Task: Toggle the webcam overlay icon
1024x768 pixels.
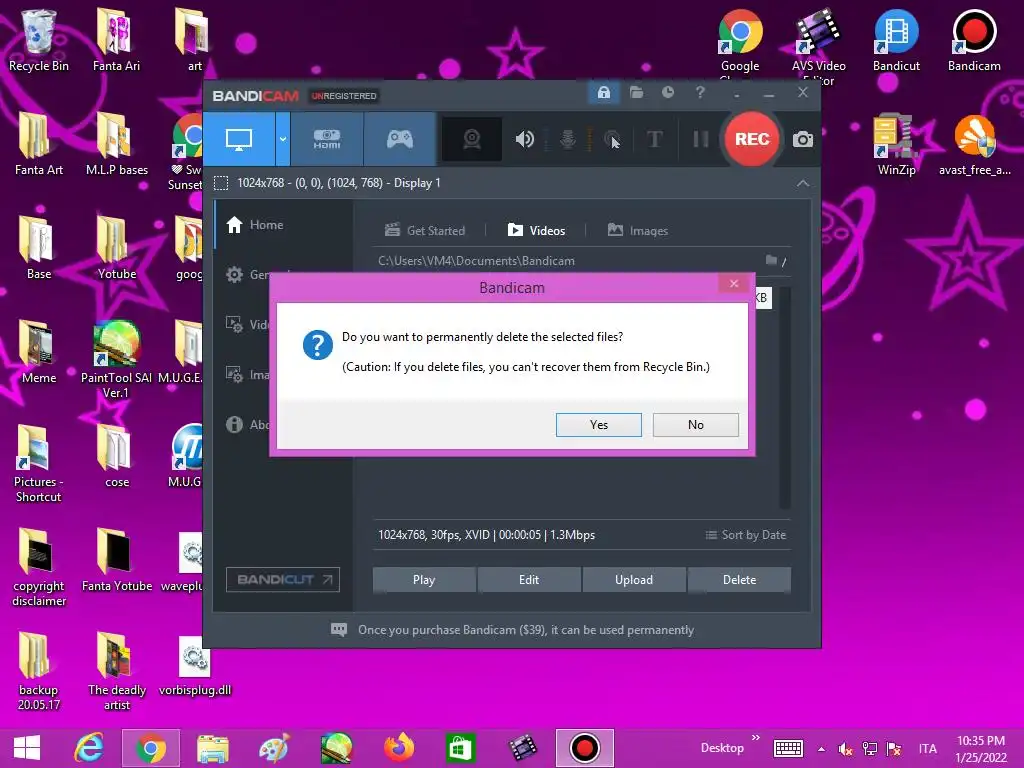Action: [x=472, y=139]
